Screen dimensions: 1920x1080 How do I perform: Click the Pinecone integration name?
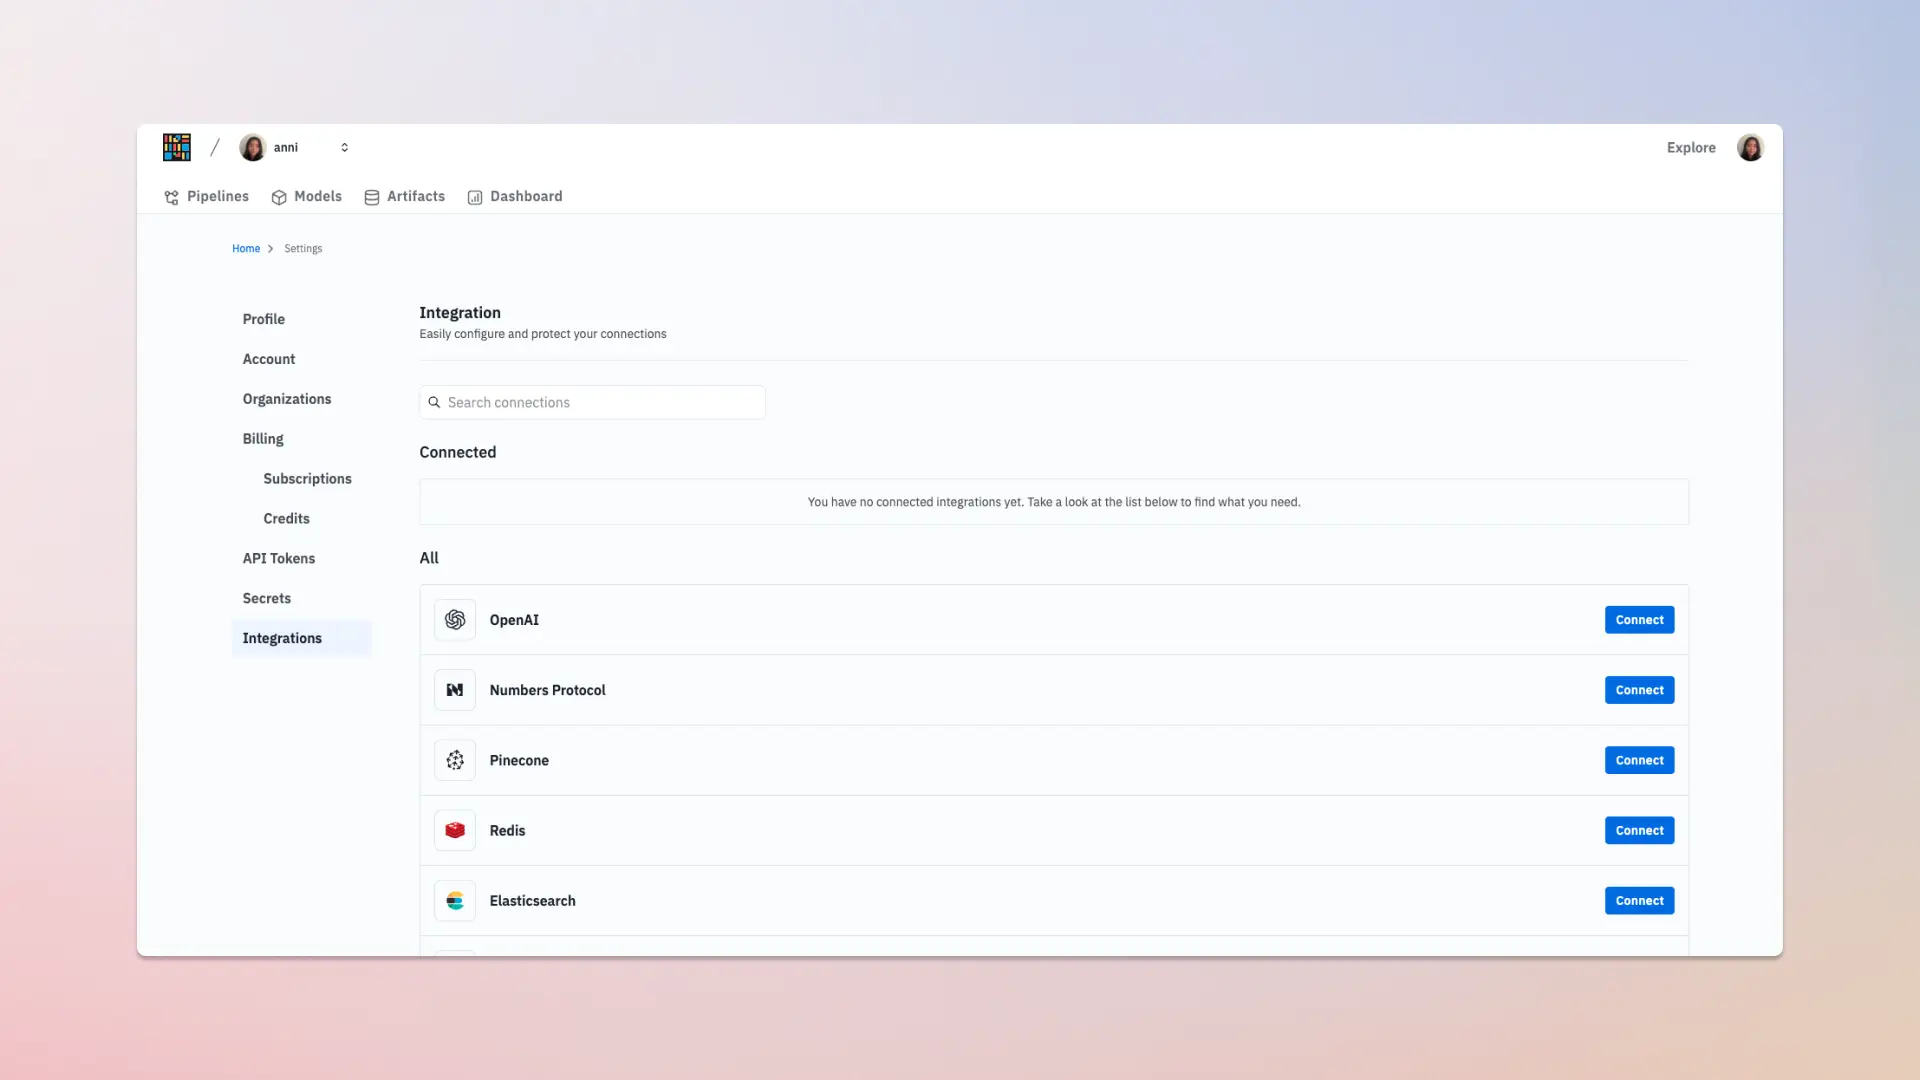(519, 760)
